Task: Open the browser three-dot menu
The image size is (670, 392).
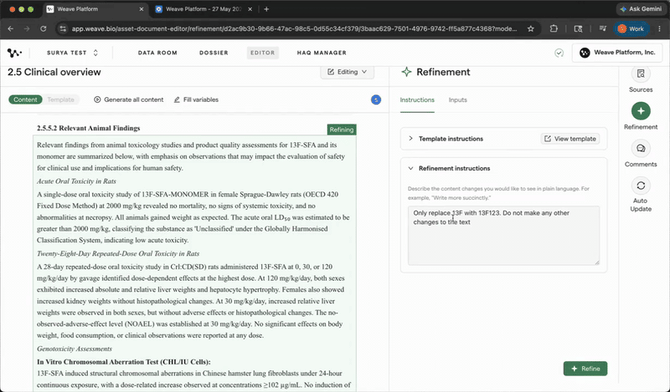Action: pos(659,29)
